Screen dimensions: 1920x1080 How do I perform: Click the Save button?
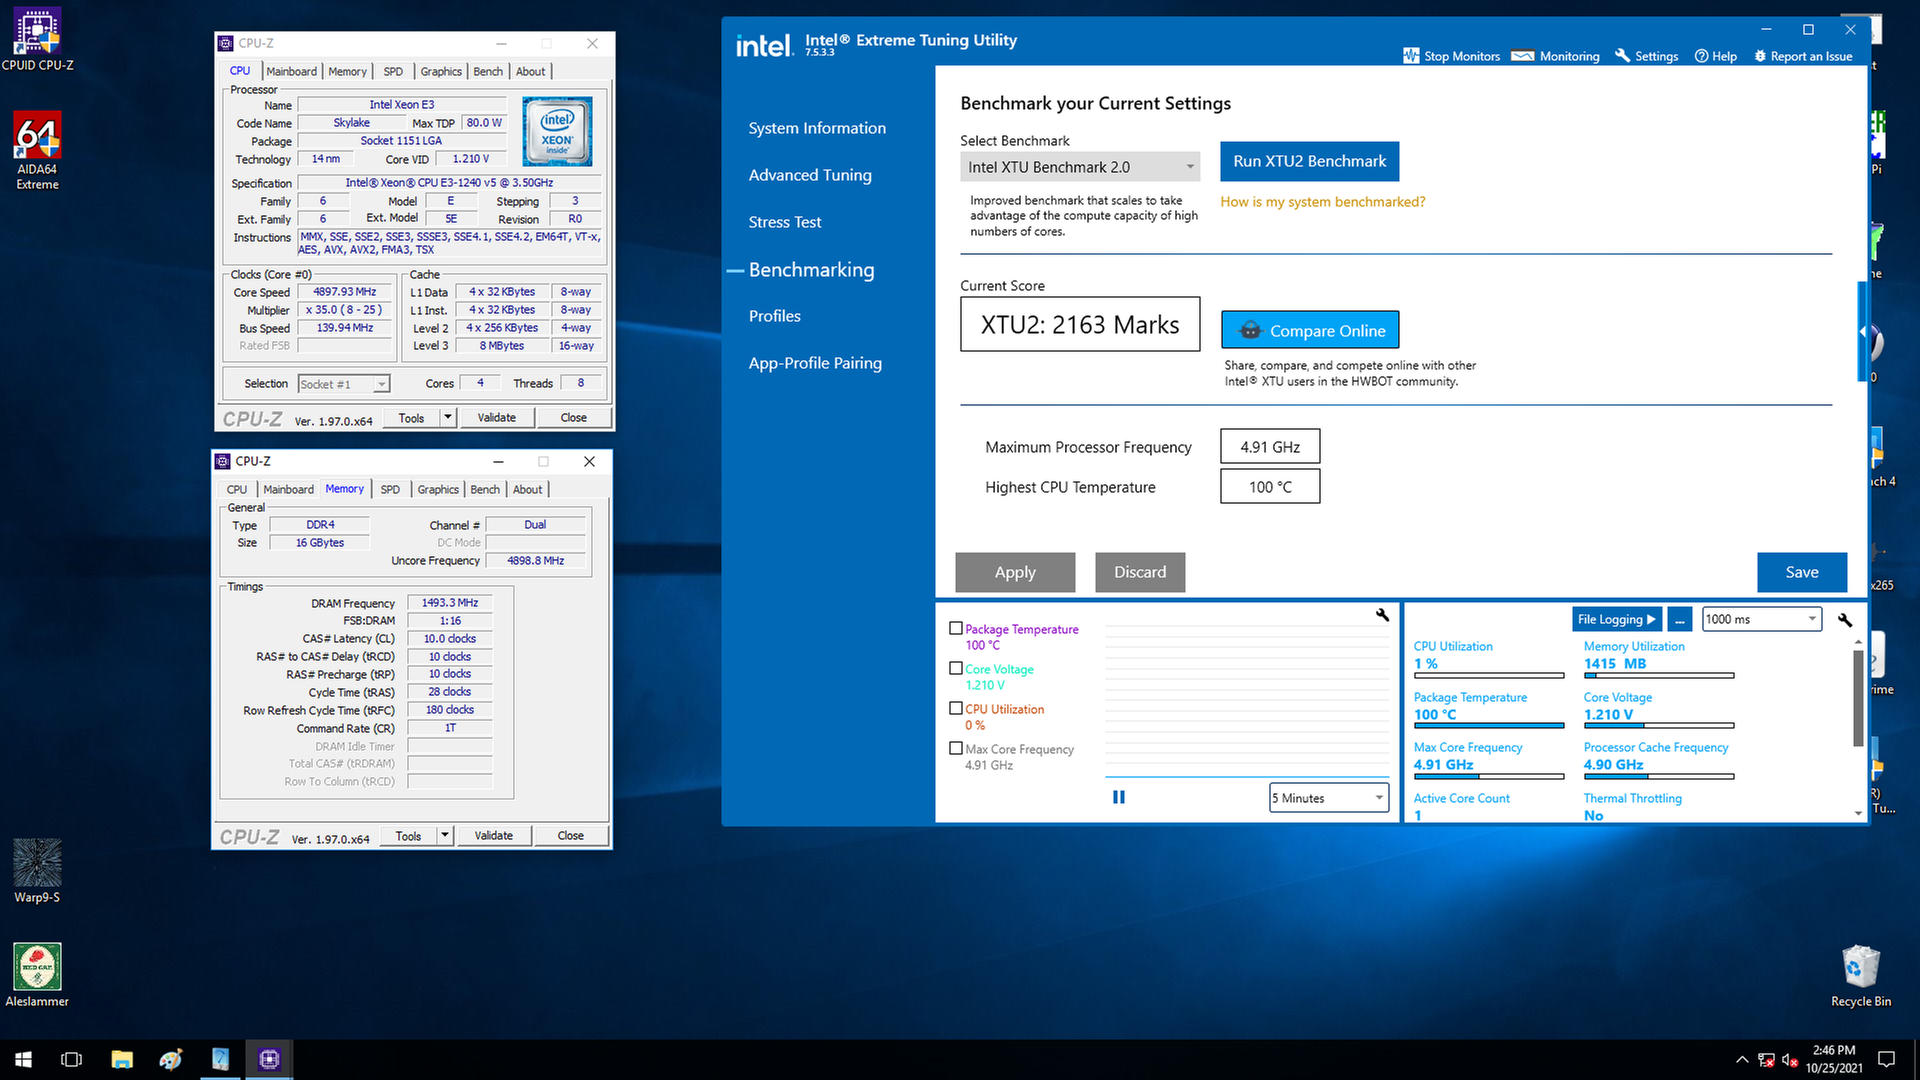pyautogui.click(x=1802, y=572)
